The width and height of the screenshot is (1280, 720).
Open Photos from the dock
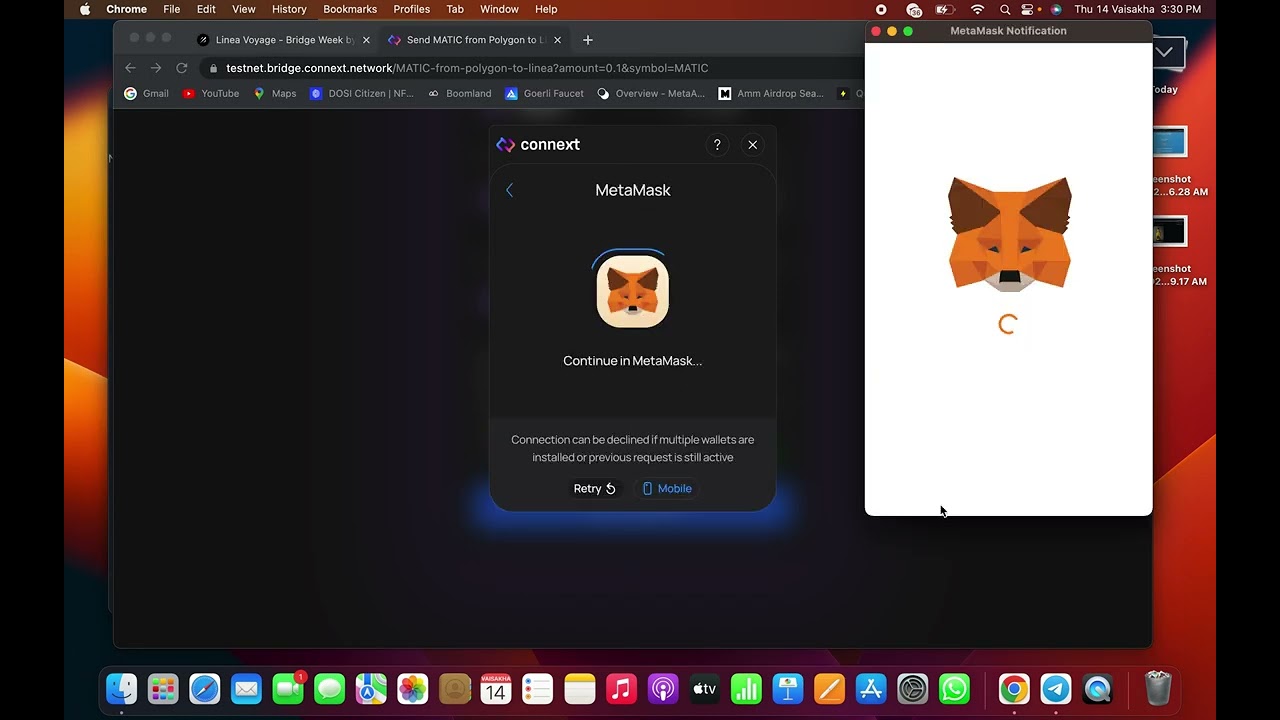[x=413, y=689]
